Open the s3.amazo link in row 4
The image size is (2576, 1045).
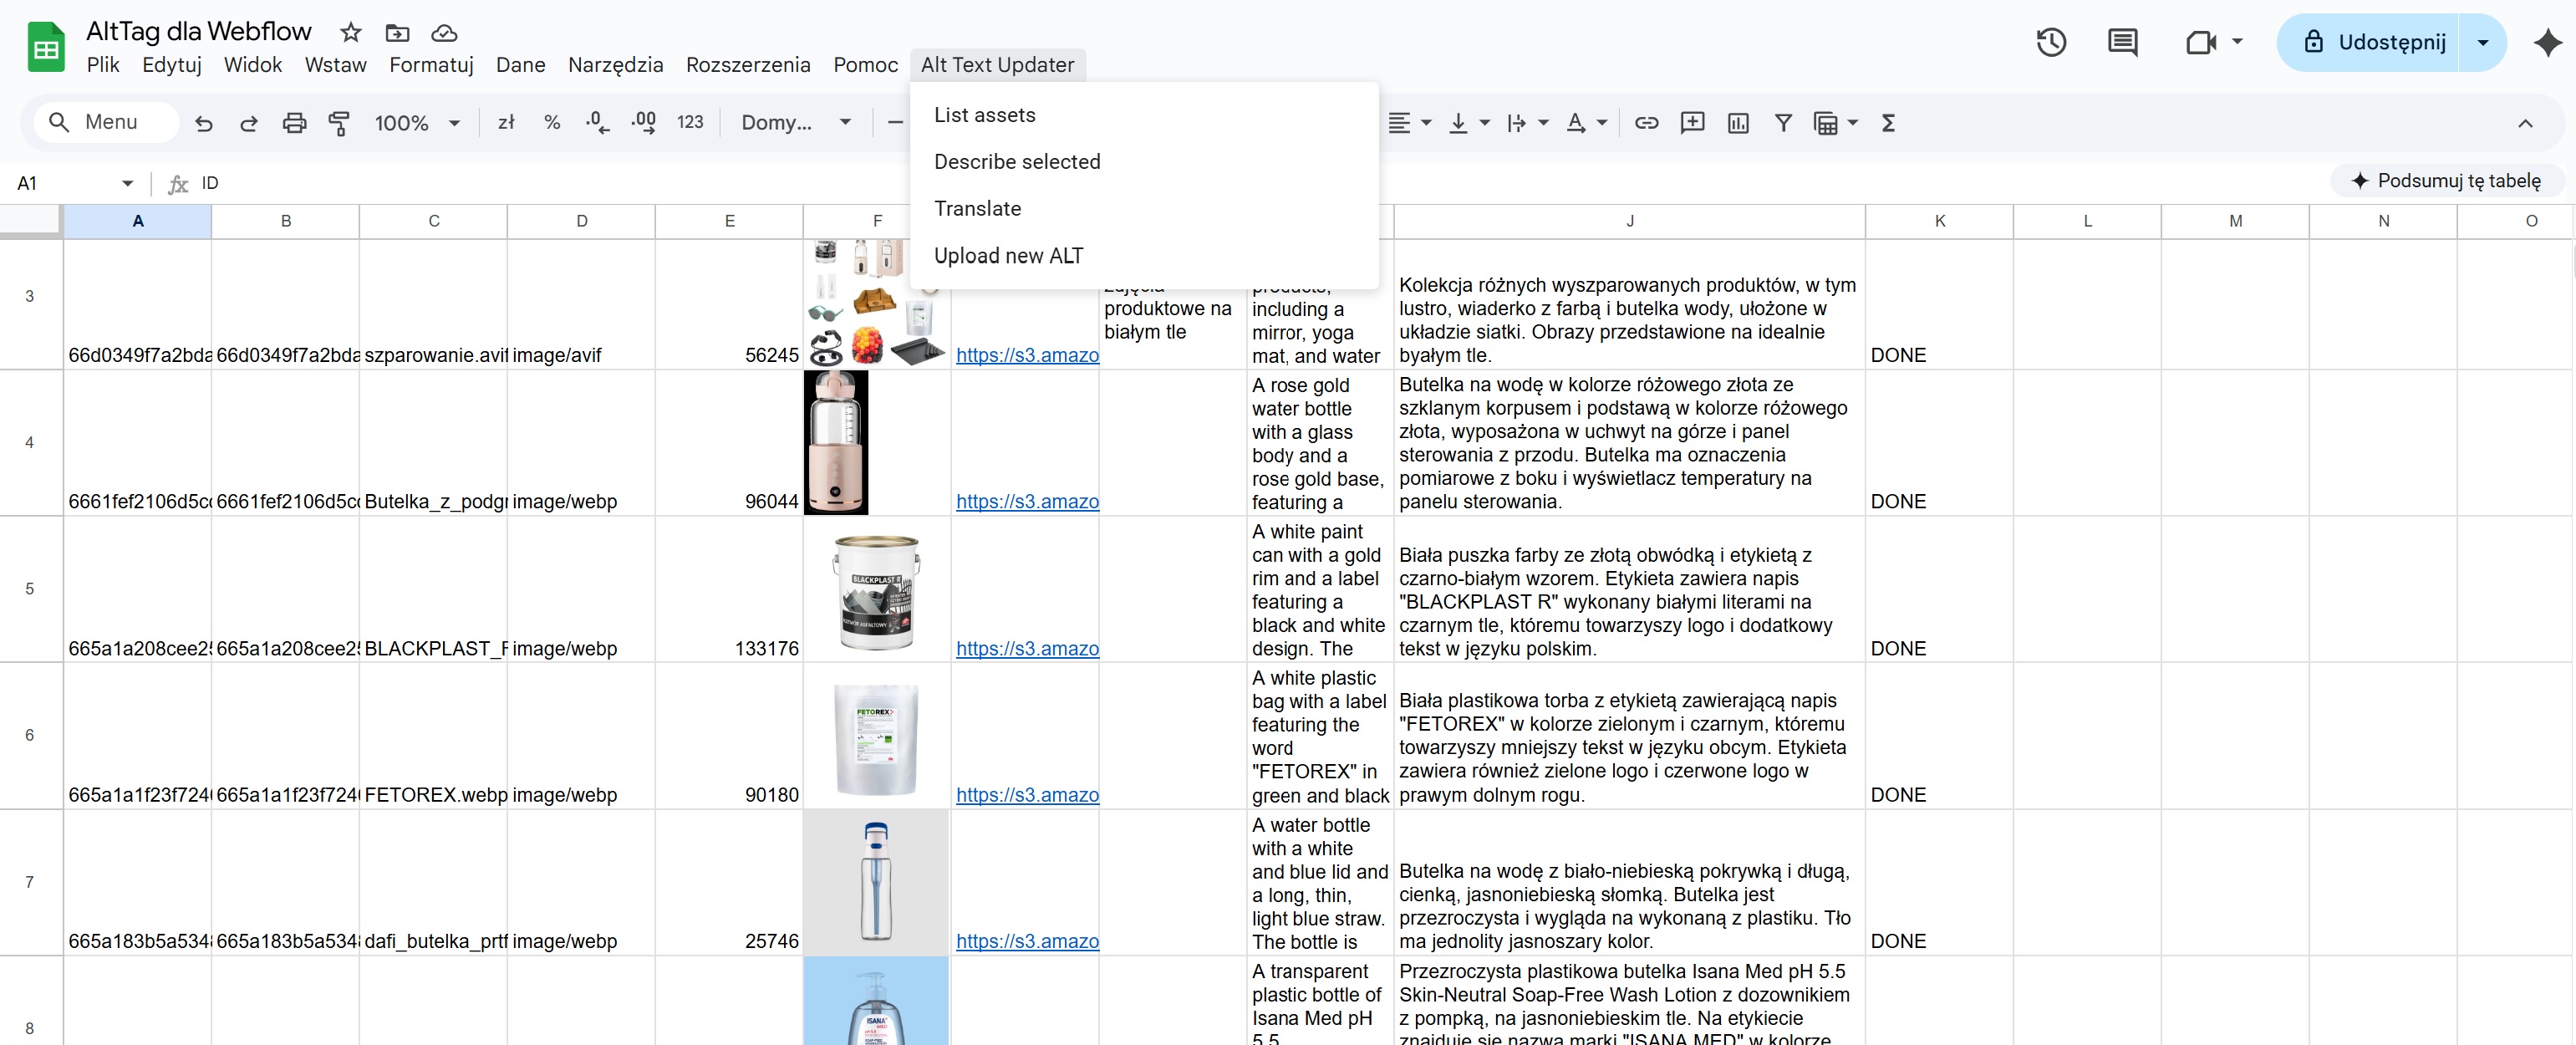[x=1027, y=501]
